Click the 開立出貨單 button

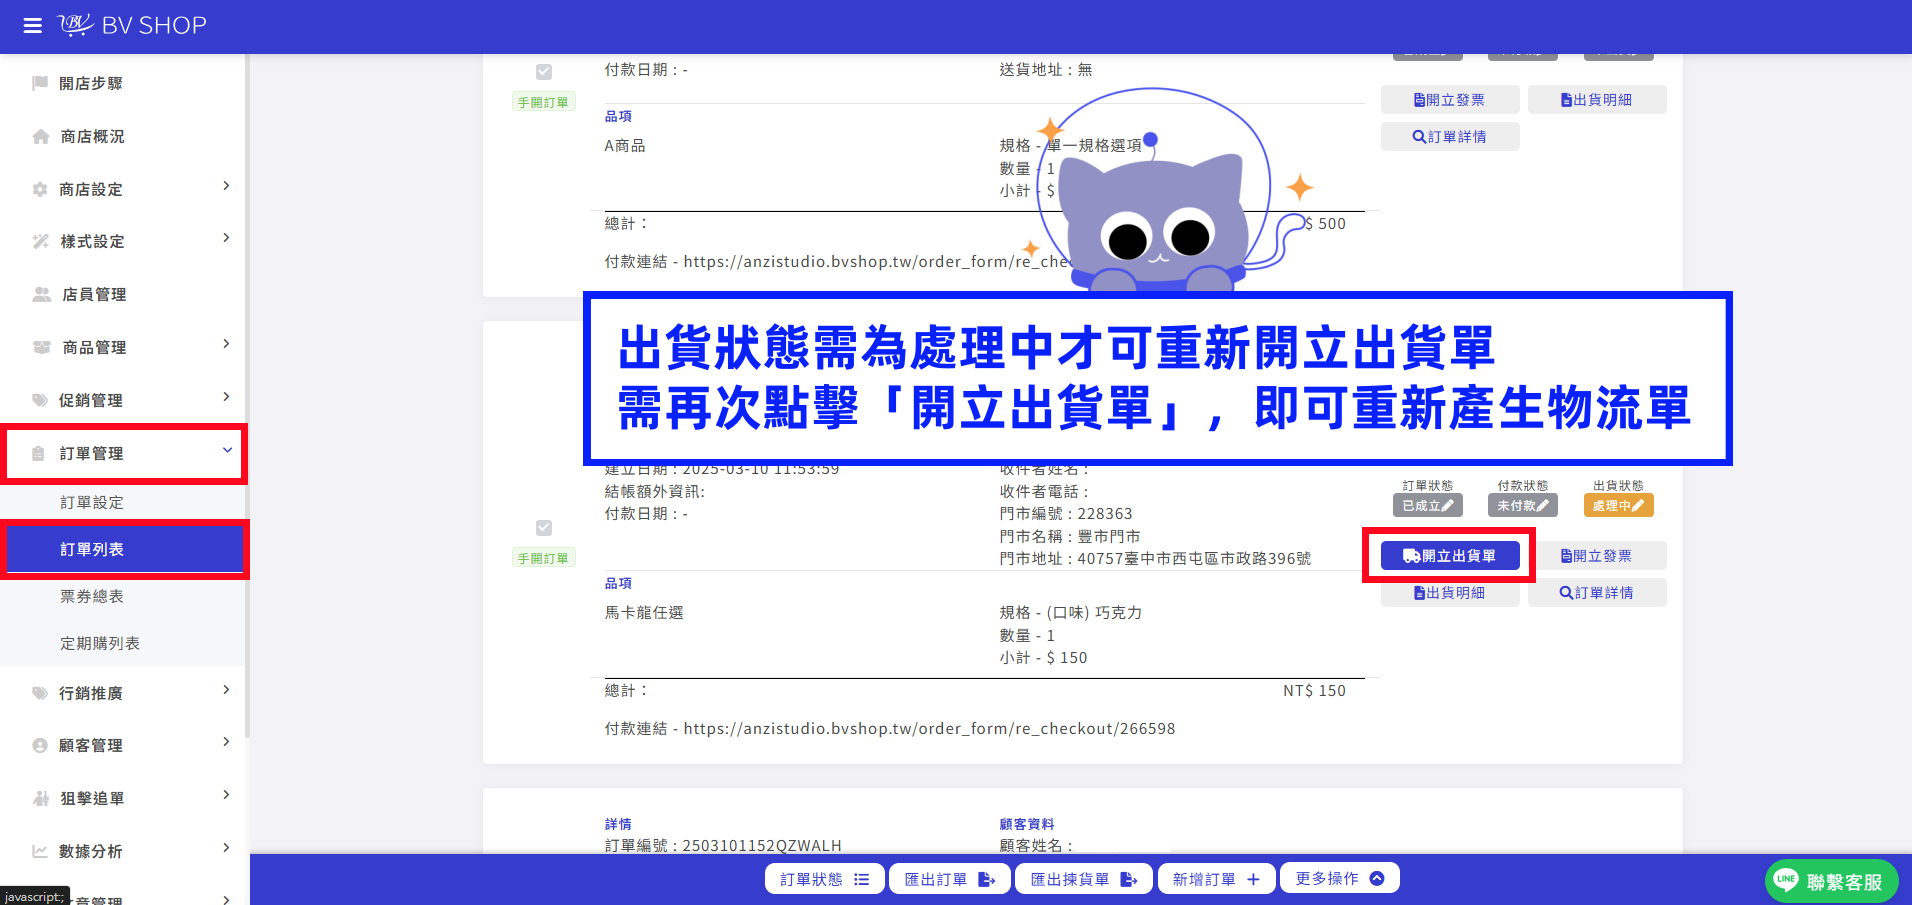1450,556
